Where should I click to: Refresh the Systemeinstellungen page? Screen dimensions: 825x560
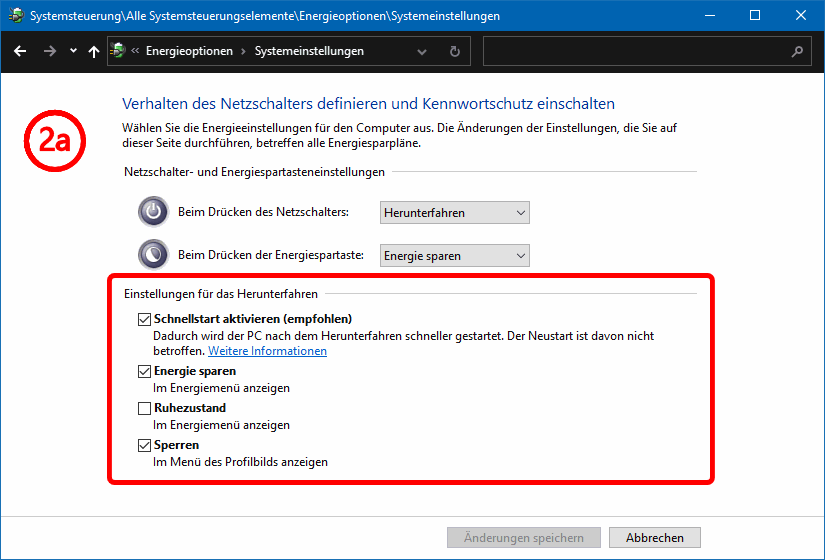pos(455,51)
